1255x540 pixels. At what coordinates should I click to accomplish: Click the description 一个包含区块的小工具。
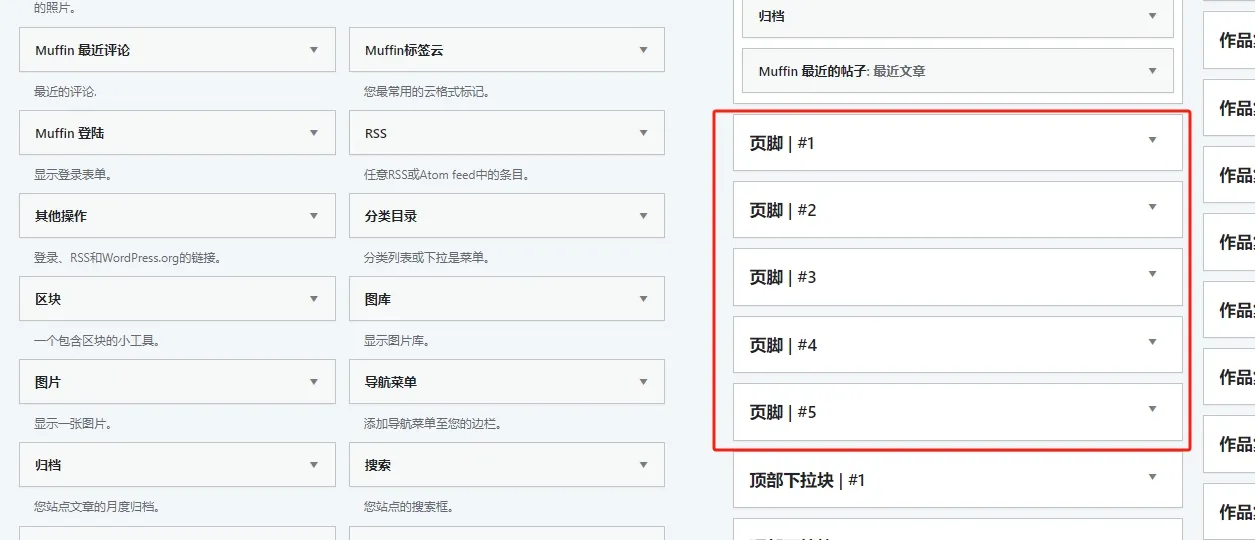[x=98, y=341]
